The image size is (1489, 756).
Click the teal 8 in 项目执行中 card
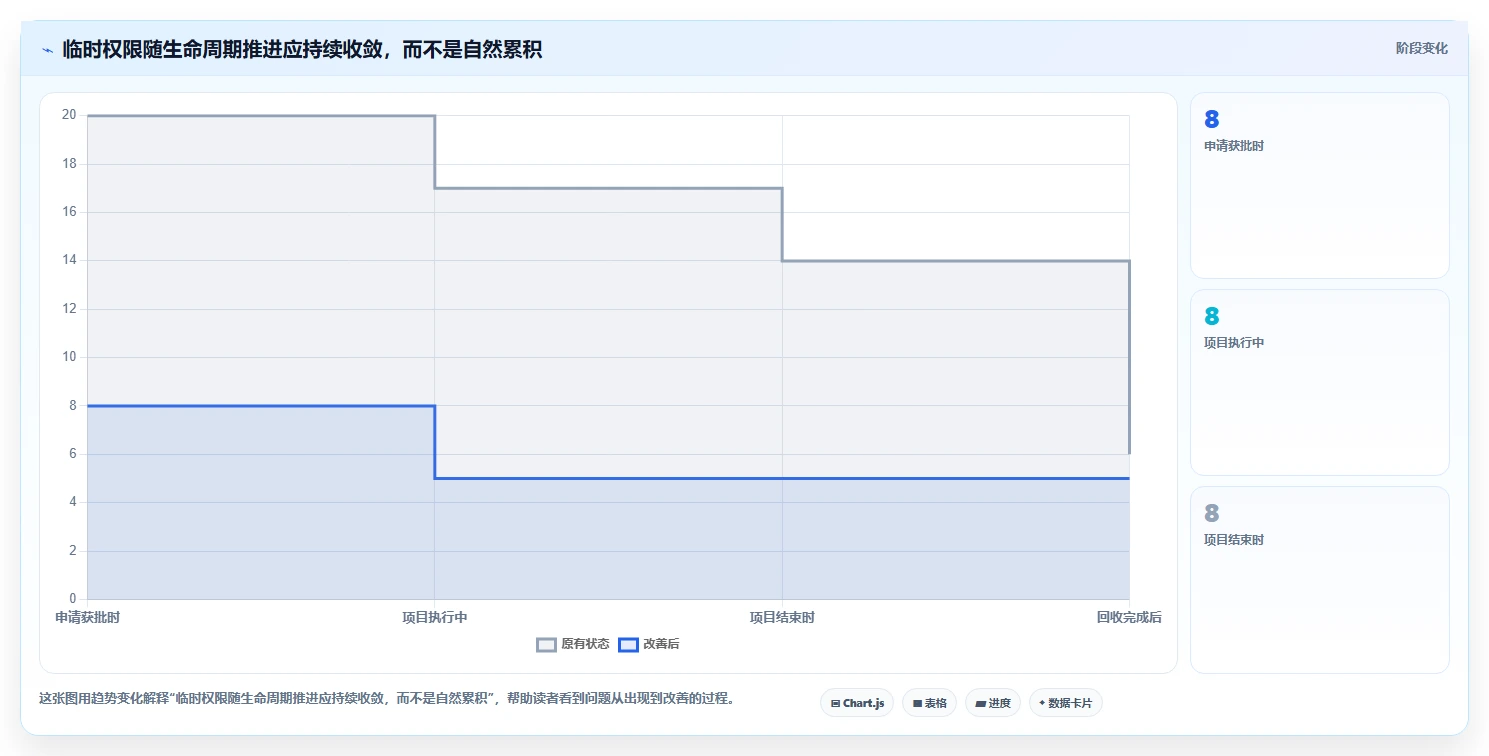(1212, 317)
